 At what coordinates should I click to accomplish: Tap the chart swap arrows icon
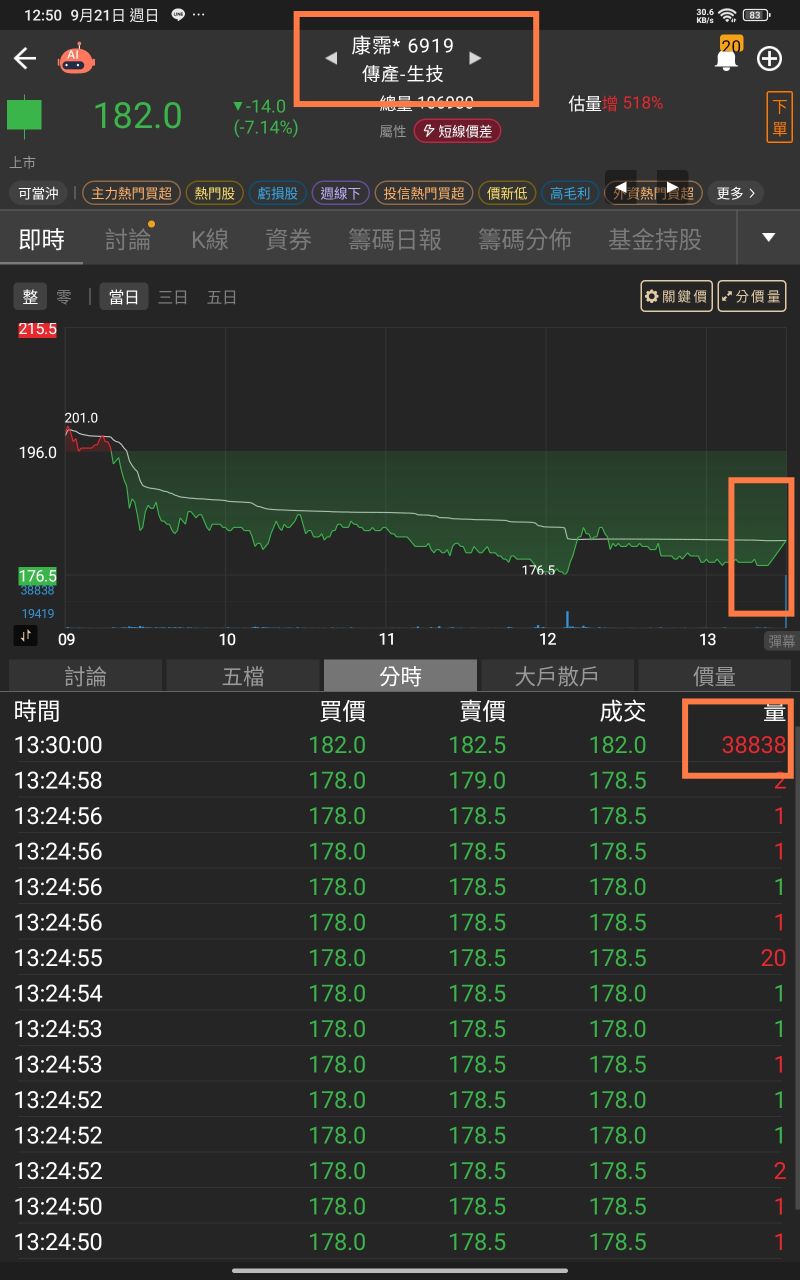click(25, 635)
